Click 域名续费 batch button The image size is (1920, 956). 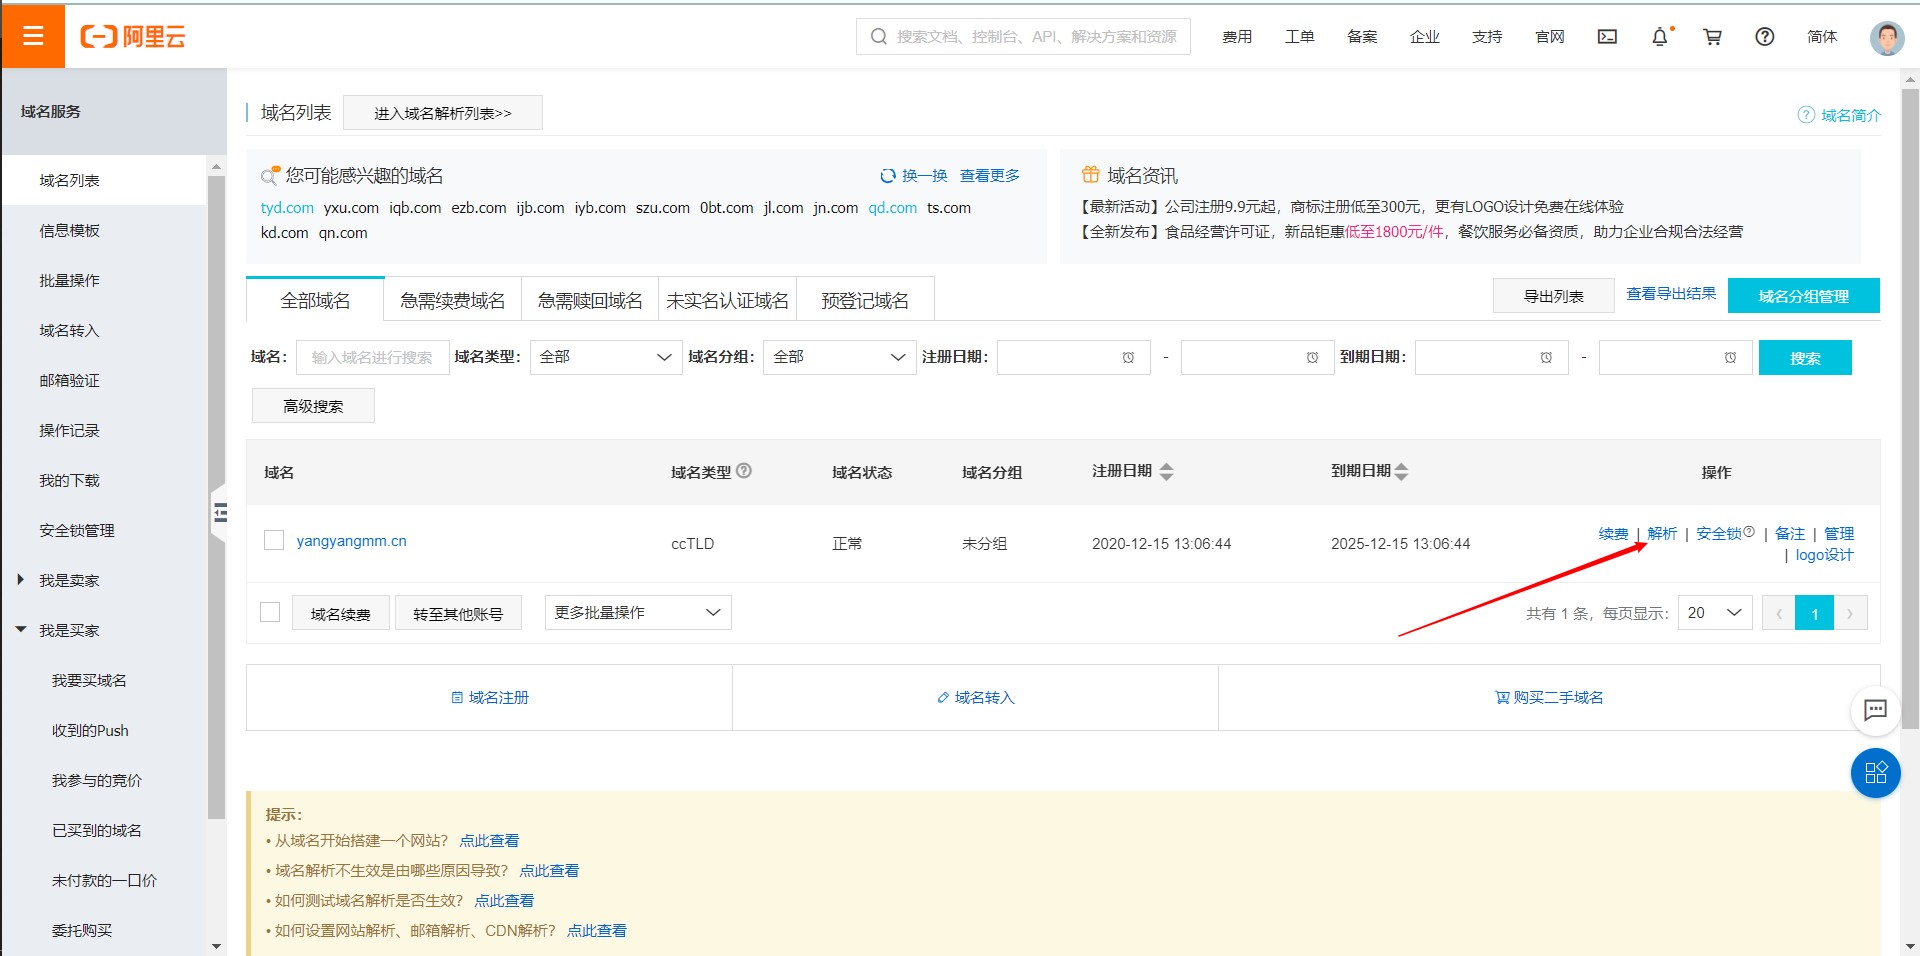click(x=340, y=613)
